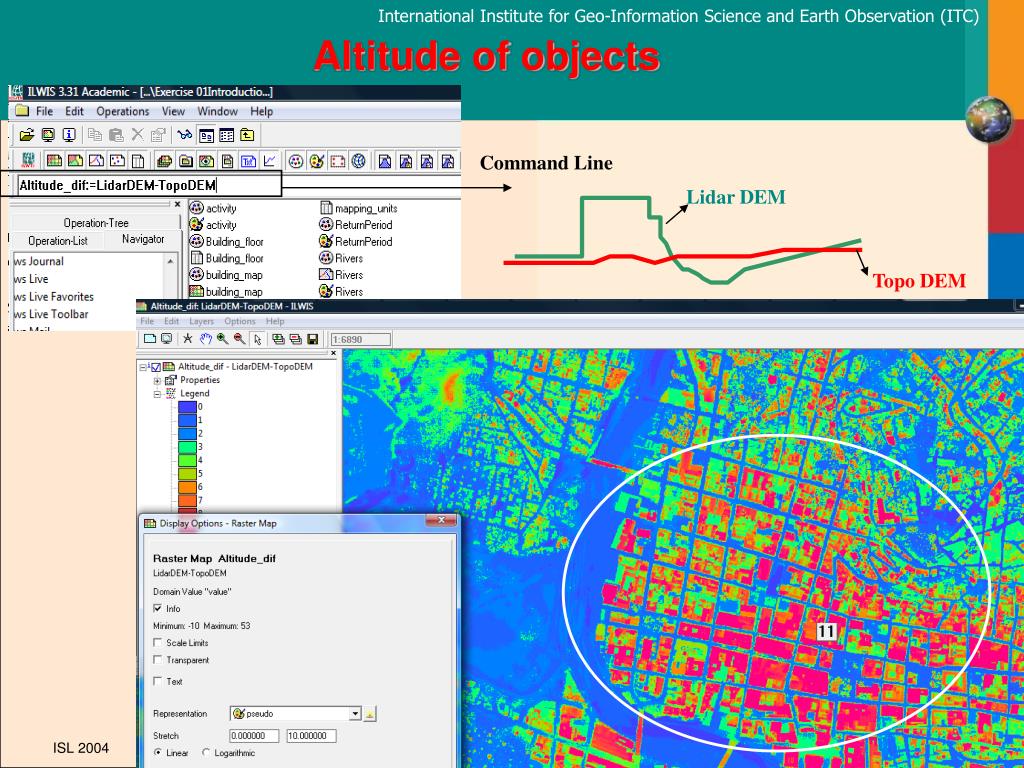Enable the Transparent checkbox
The height and width of the screenshot is (768, 1024).
pyautogui.click(x=157, y=660)
